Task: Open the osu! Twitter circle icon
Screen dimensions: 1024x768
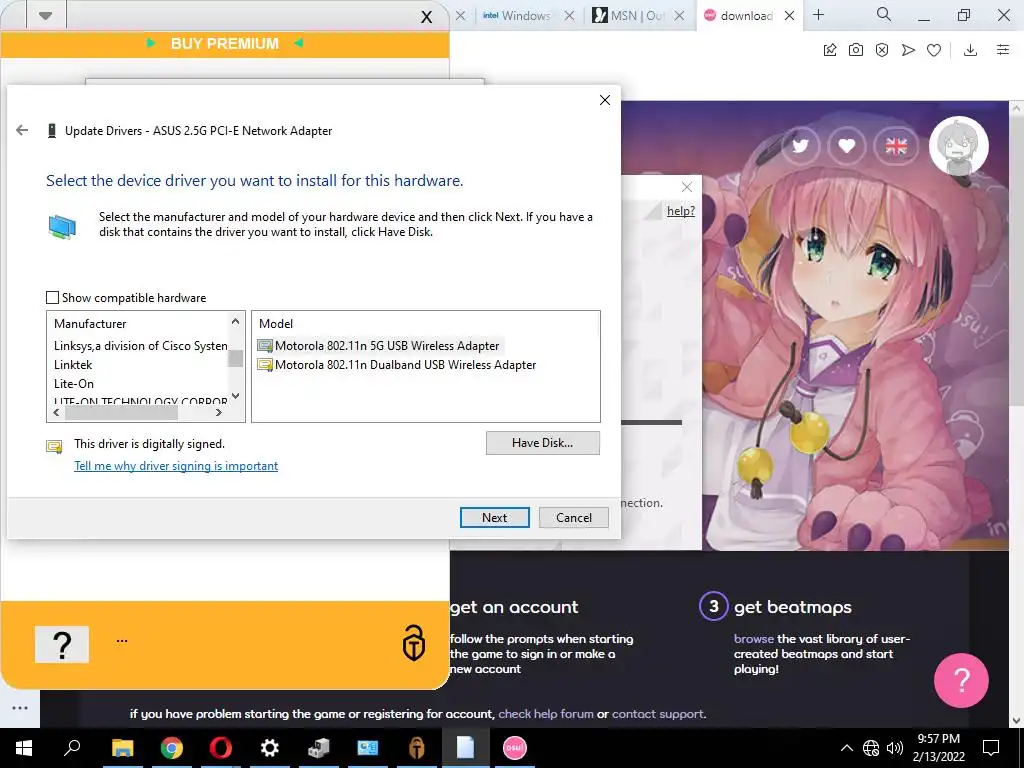Action: tap(800, 146)
